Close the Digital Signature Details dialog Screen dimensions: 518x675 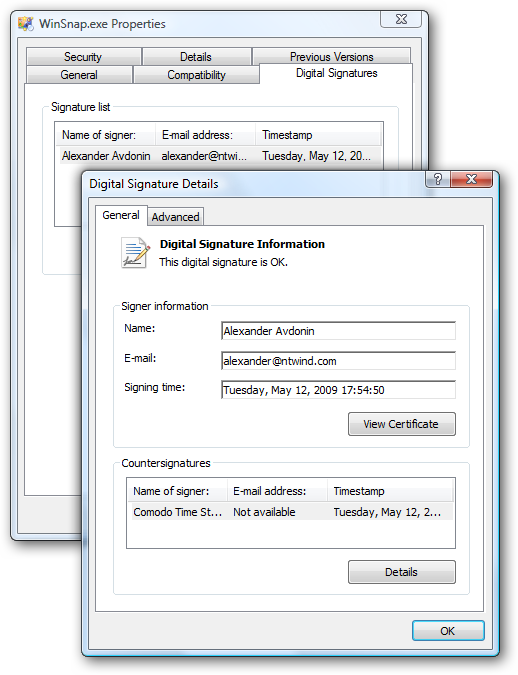(x=471, y=179)
